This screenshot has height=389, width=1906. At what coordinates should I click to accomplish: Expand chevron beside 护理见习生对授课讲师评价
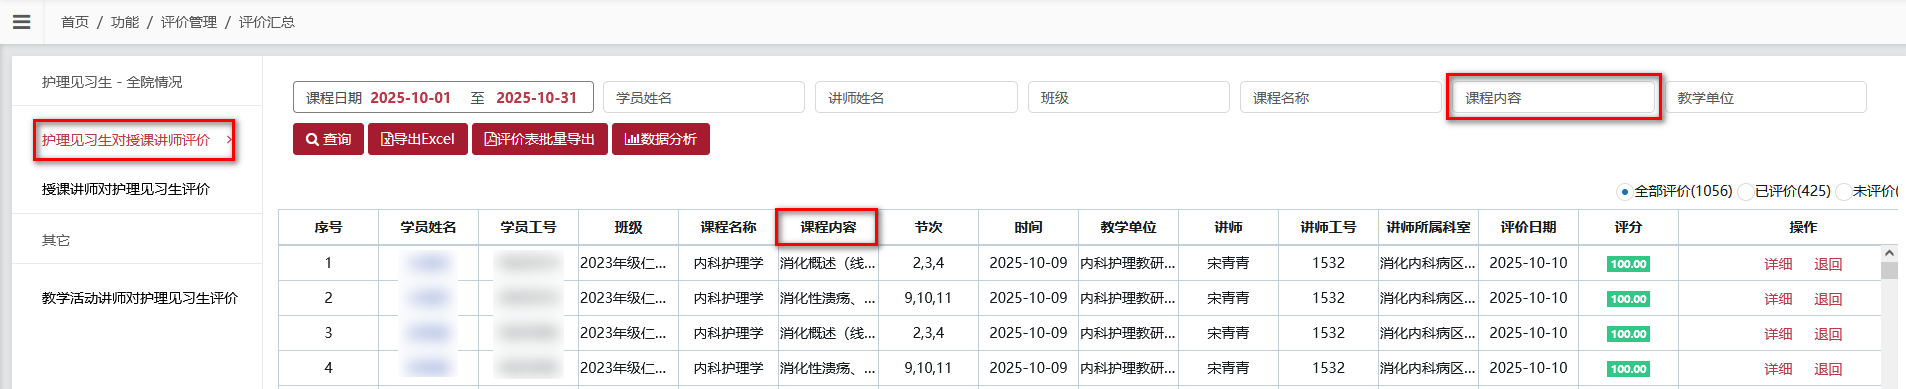(229, 140)
